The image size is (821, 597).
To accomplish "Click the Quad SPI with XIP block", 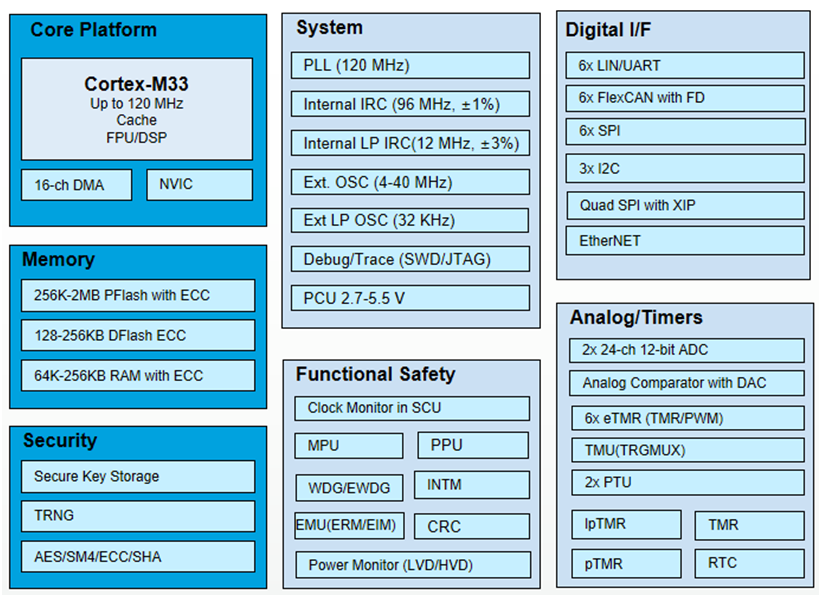I will [685, 205].
